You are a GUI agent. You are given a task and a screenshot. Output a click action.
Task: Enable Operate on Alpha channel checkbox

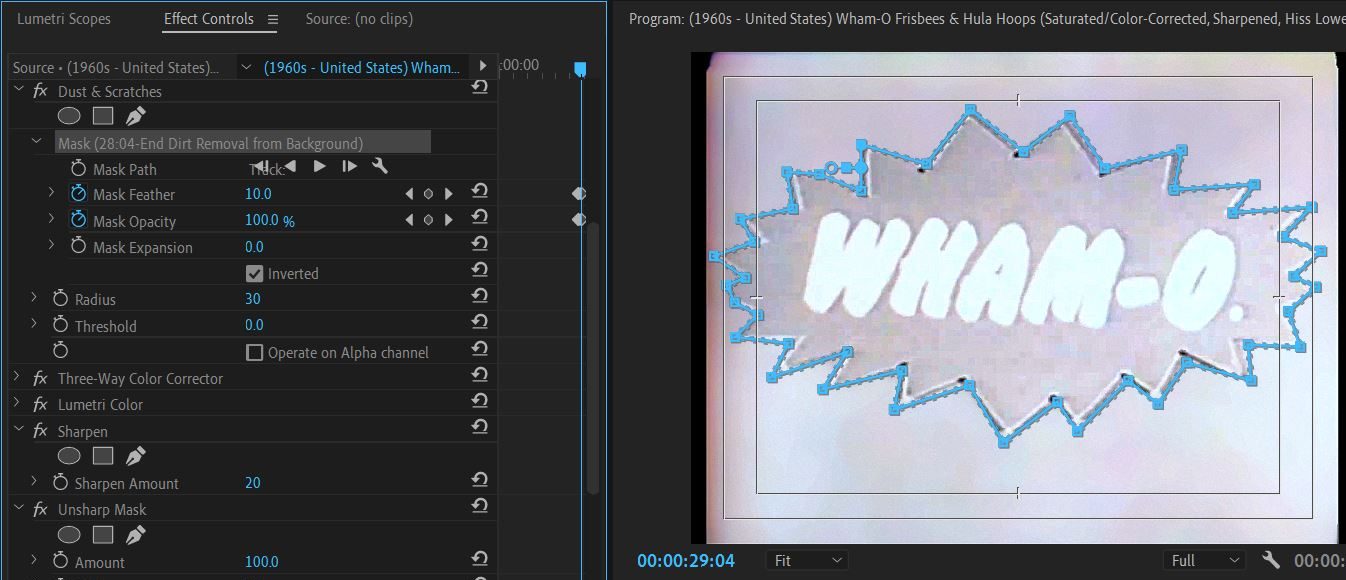coord(254,352)
